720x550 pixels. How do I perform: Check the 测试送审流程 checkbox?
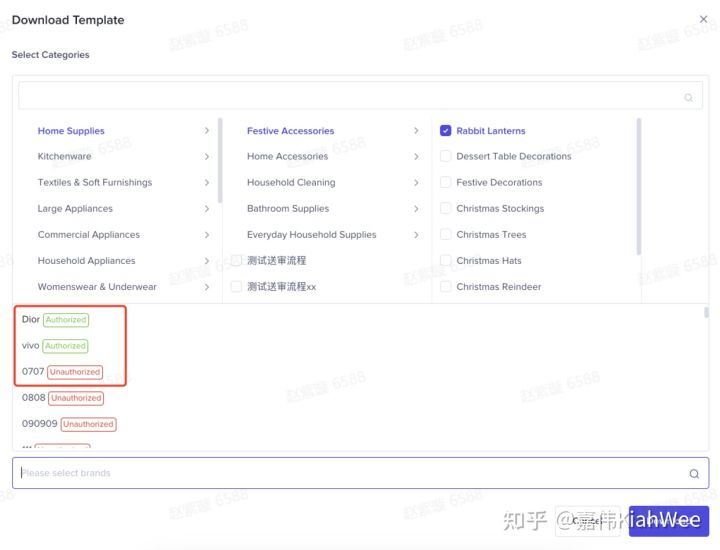[x=236, y=260]
